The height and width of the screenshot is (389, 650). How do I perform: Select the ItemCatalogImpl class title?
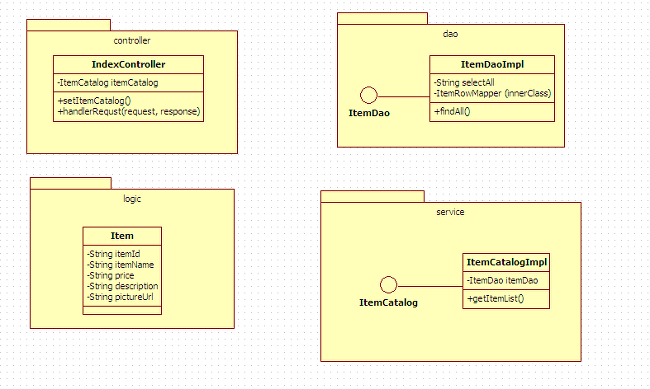507,262
